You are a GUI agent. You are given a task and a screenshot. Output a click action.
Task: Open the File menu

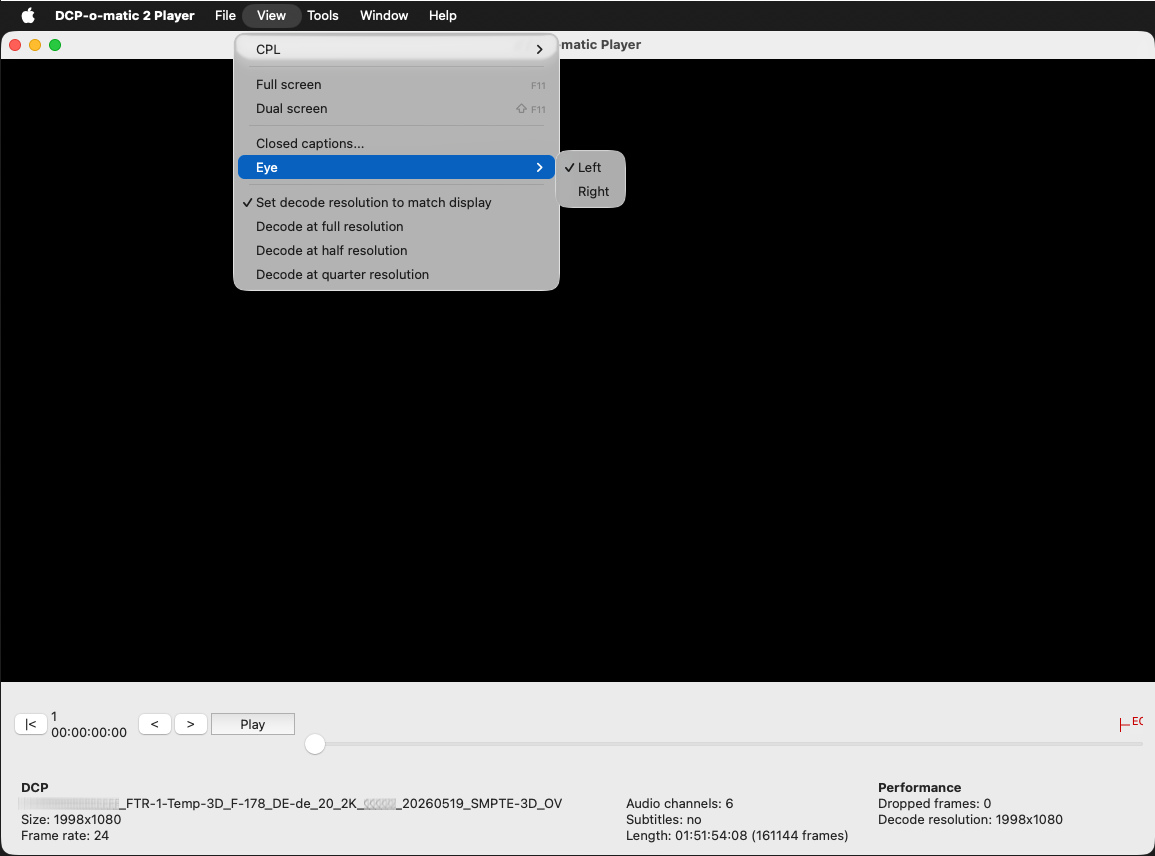[x=225, y=15]
